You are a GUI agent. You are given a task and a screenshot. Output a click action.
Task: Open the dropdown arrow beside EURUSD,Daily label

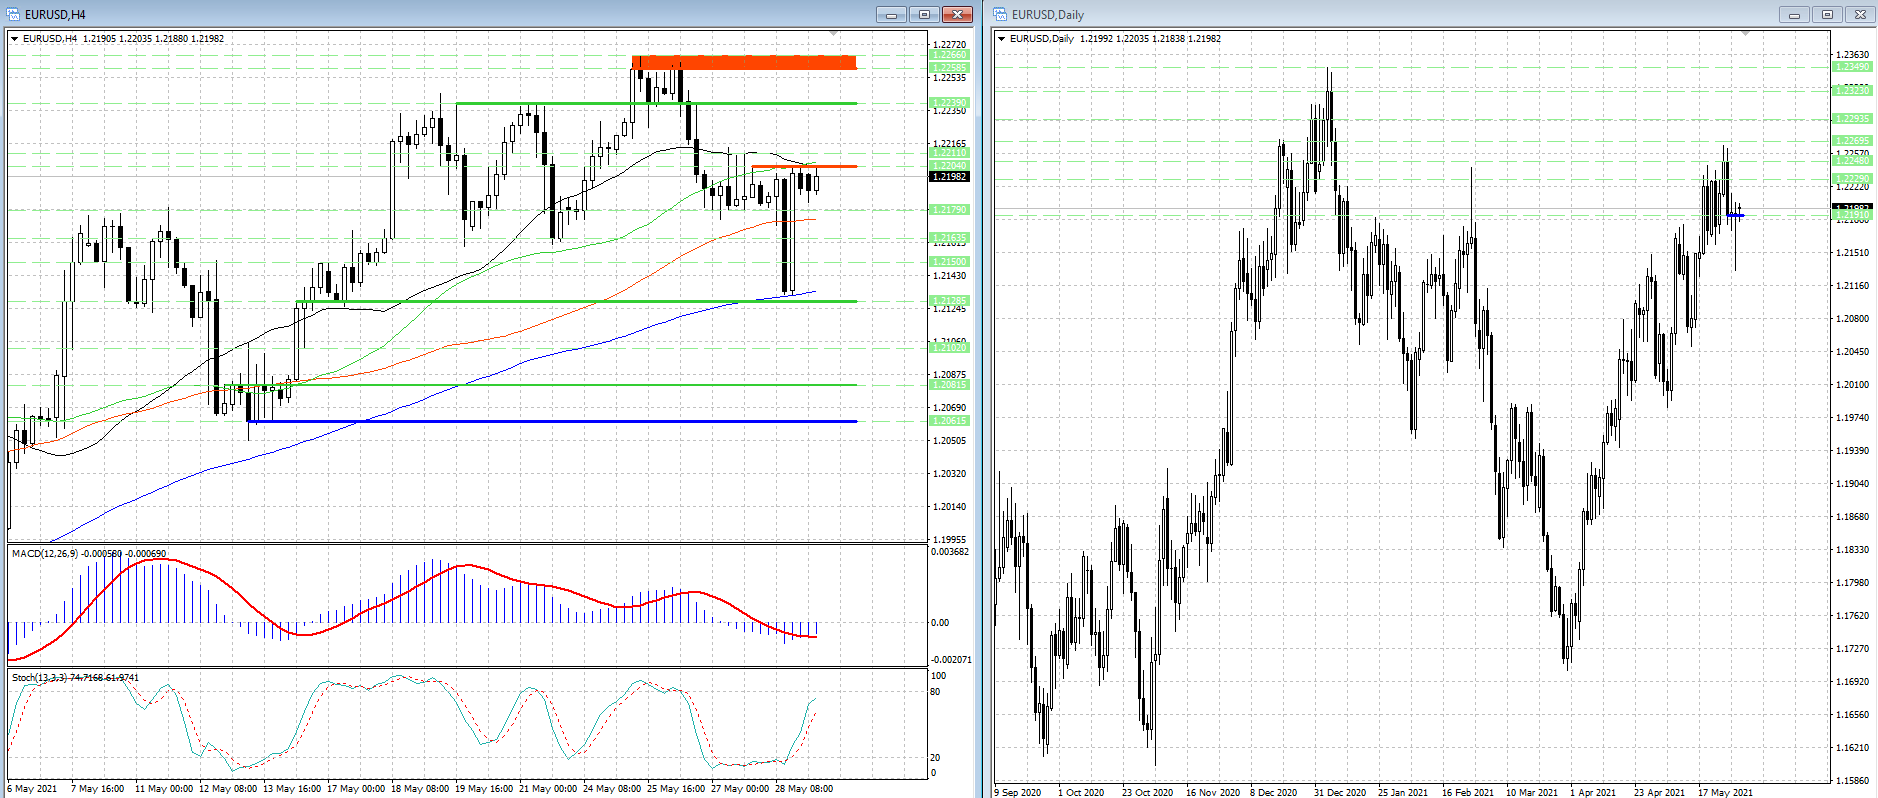click(1002, 39)
